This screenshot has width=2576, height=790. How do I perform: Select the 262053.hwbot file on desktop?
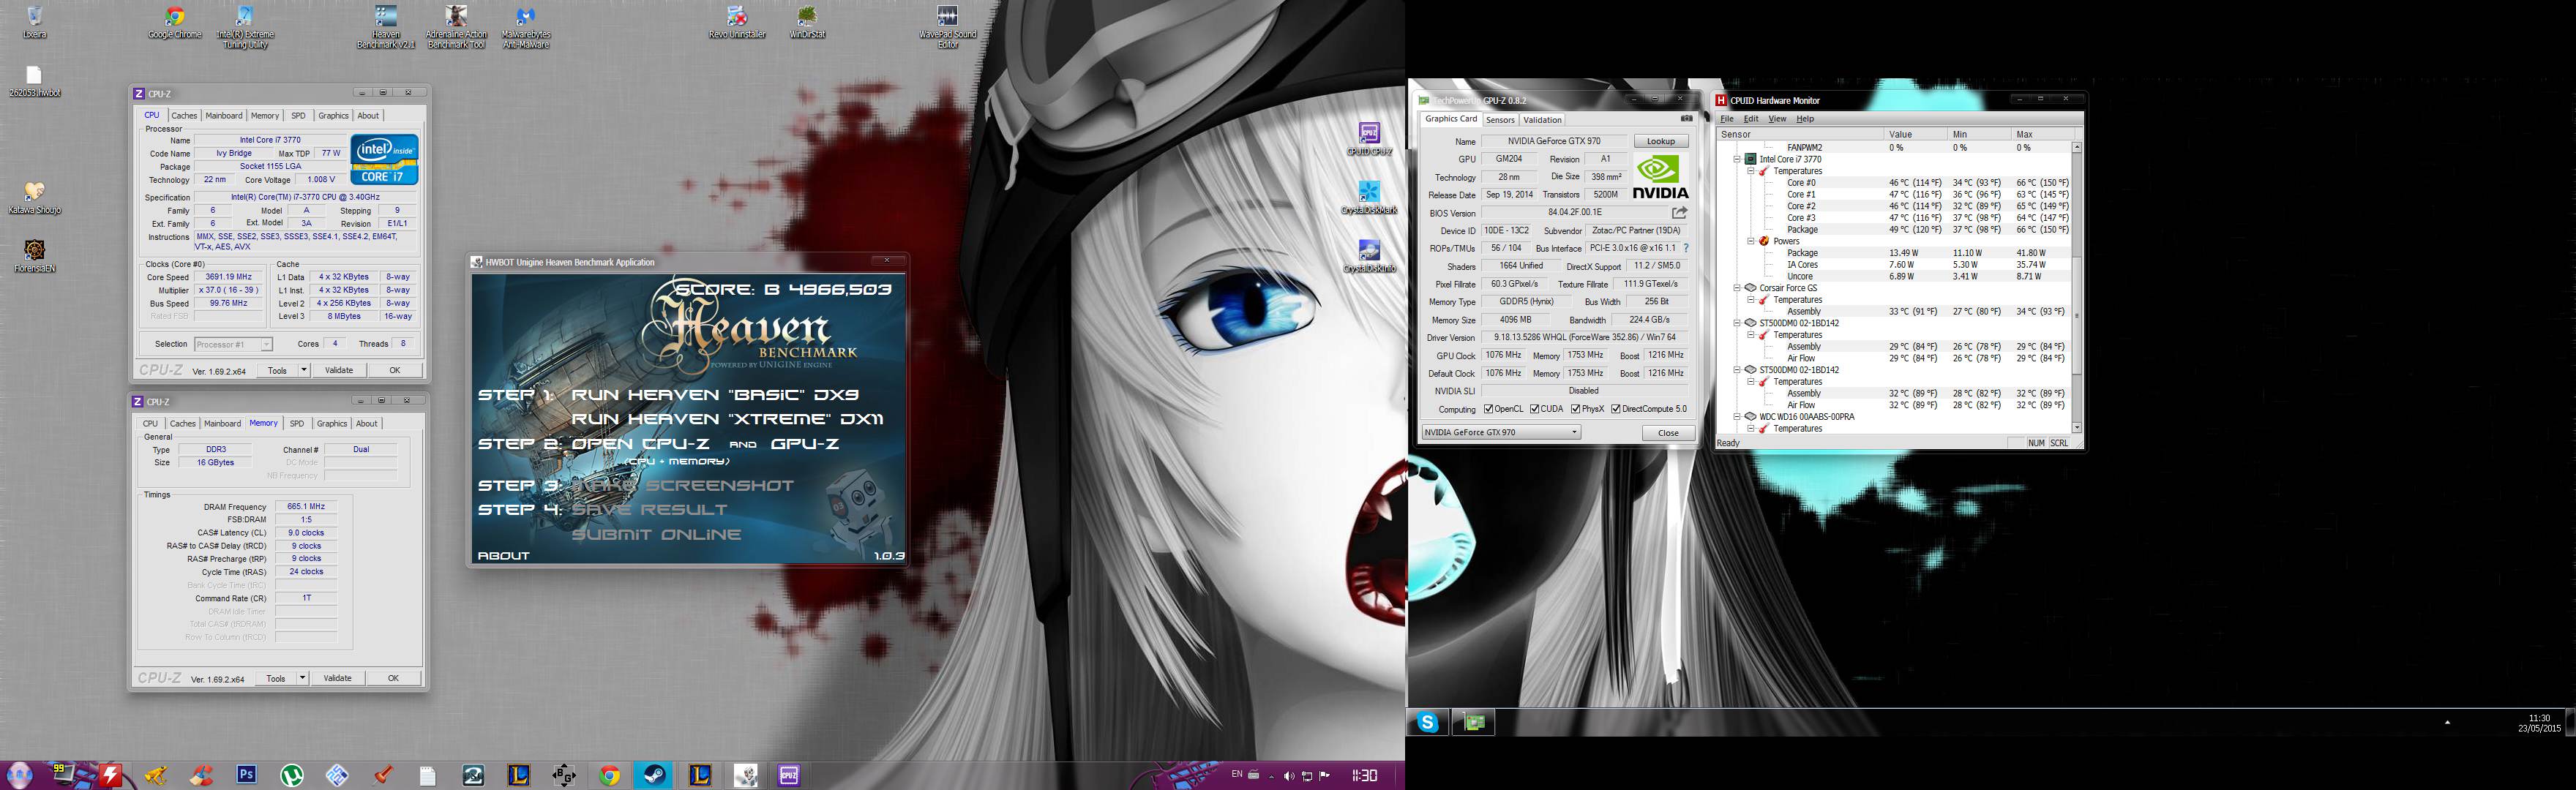click(35, 82)
